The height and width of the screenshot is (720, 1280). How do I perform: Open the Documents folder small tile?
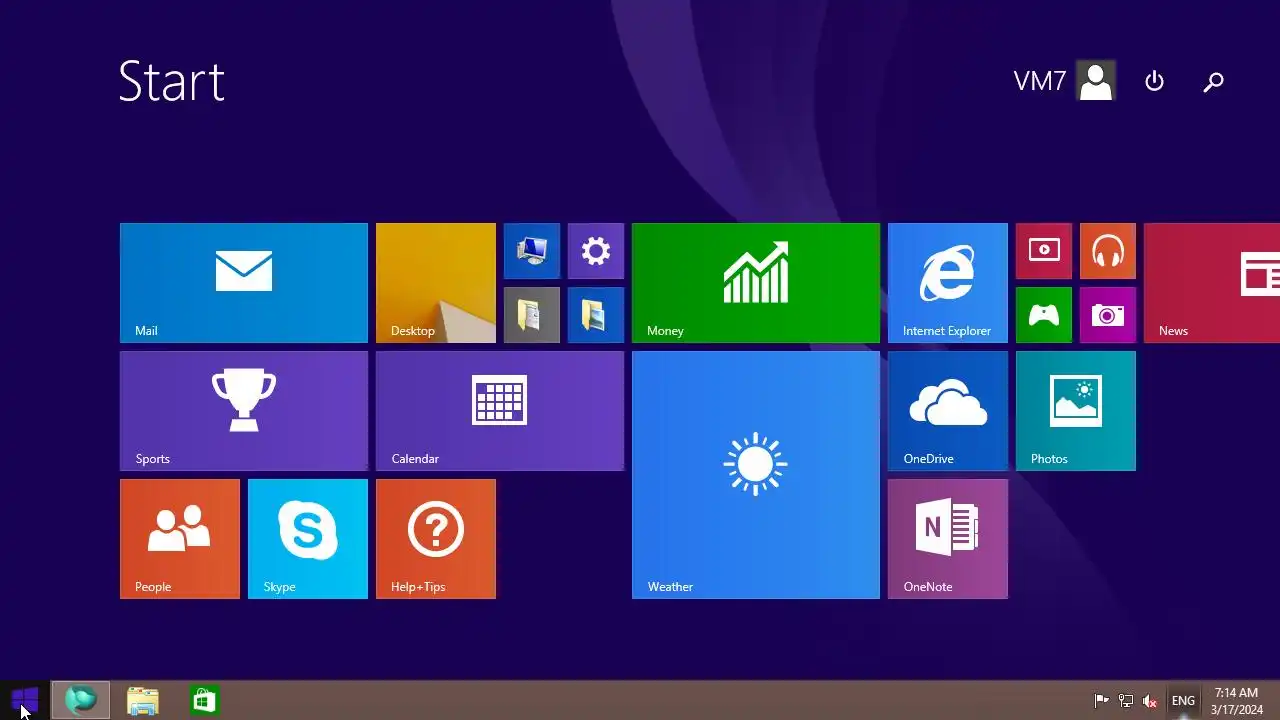pos(532,315)
